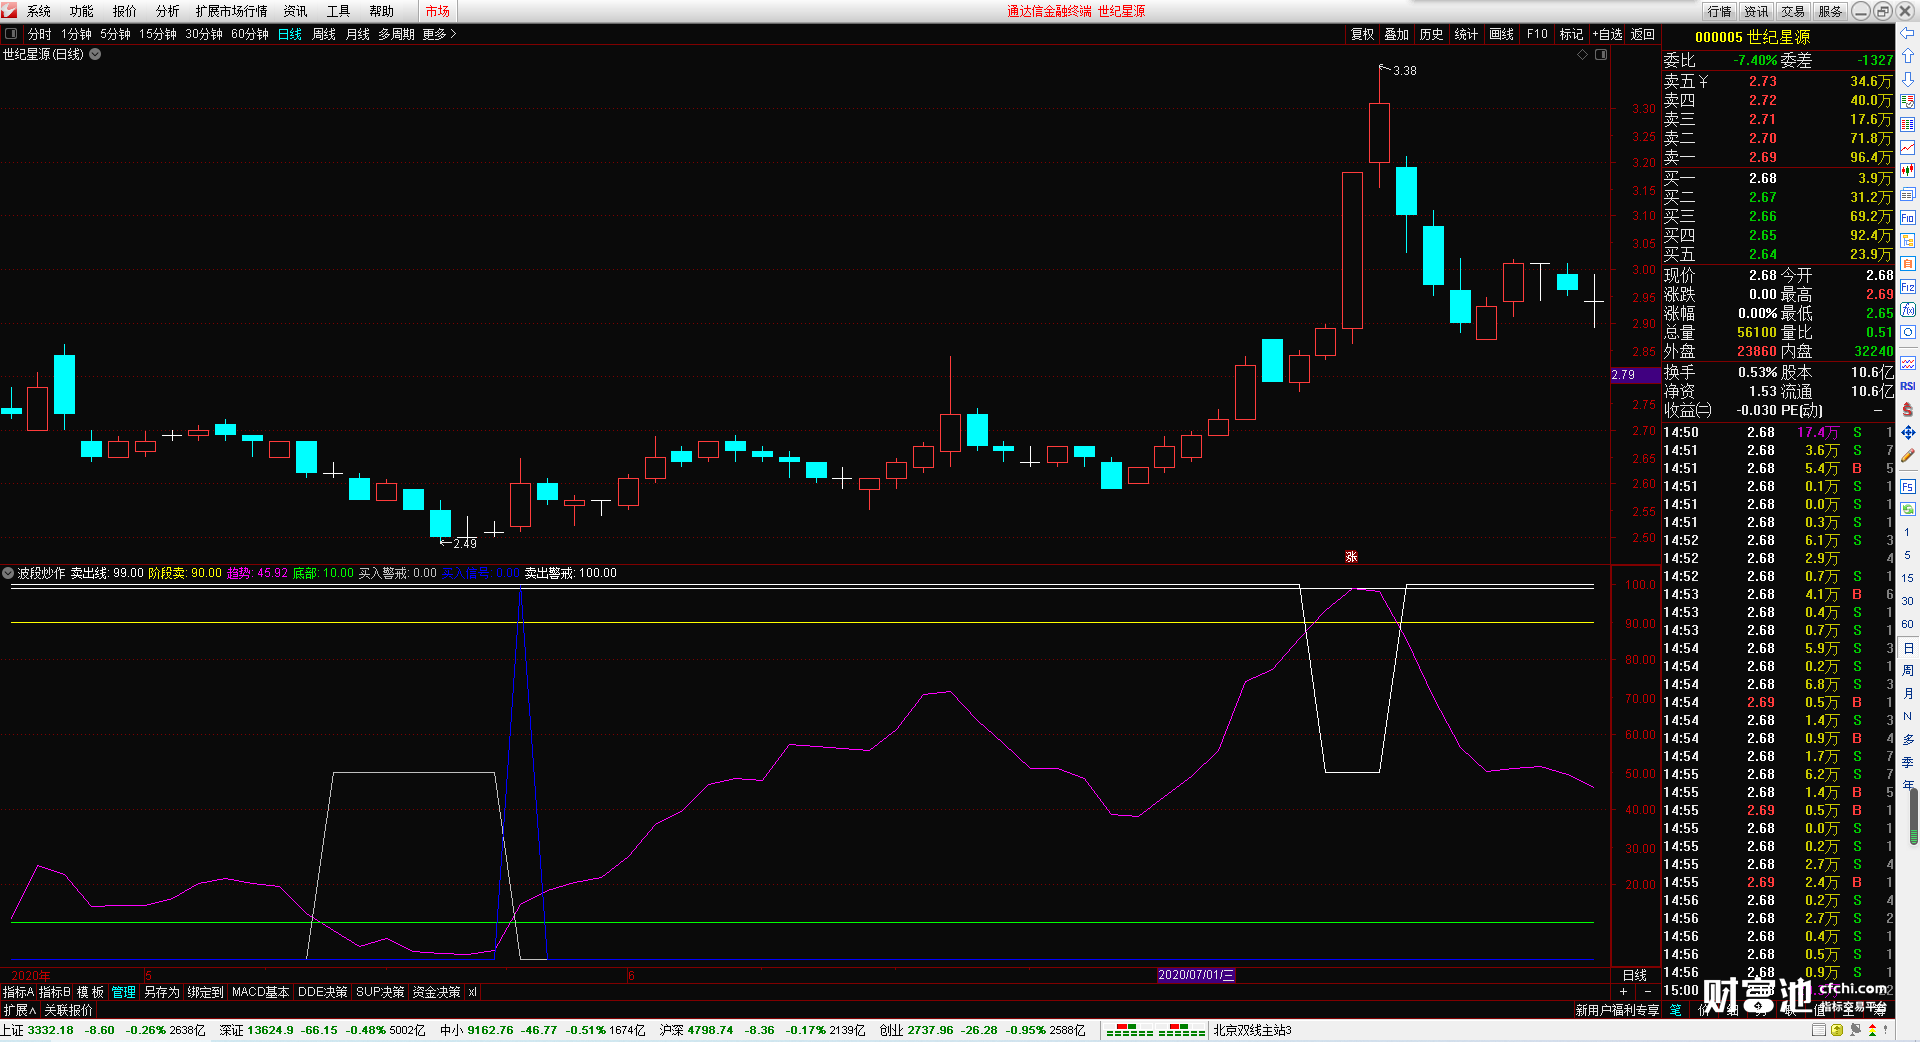
Task: Click the wave indicator sidebar icon
Action: (x=1908, y=363)
